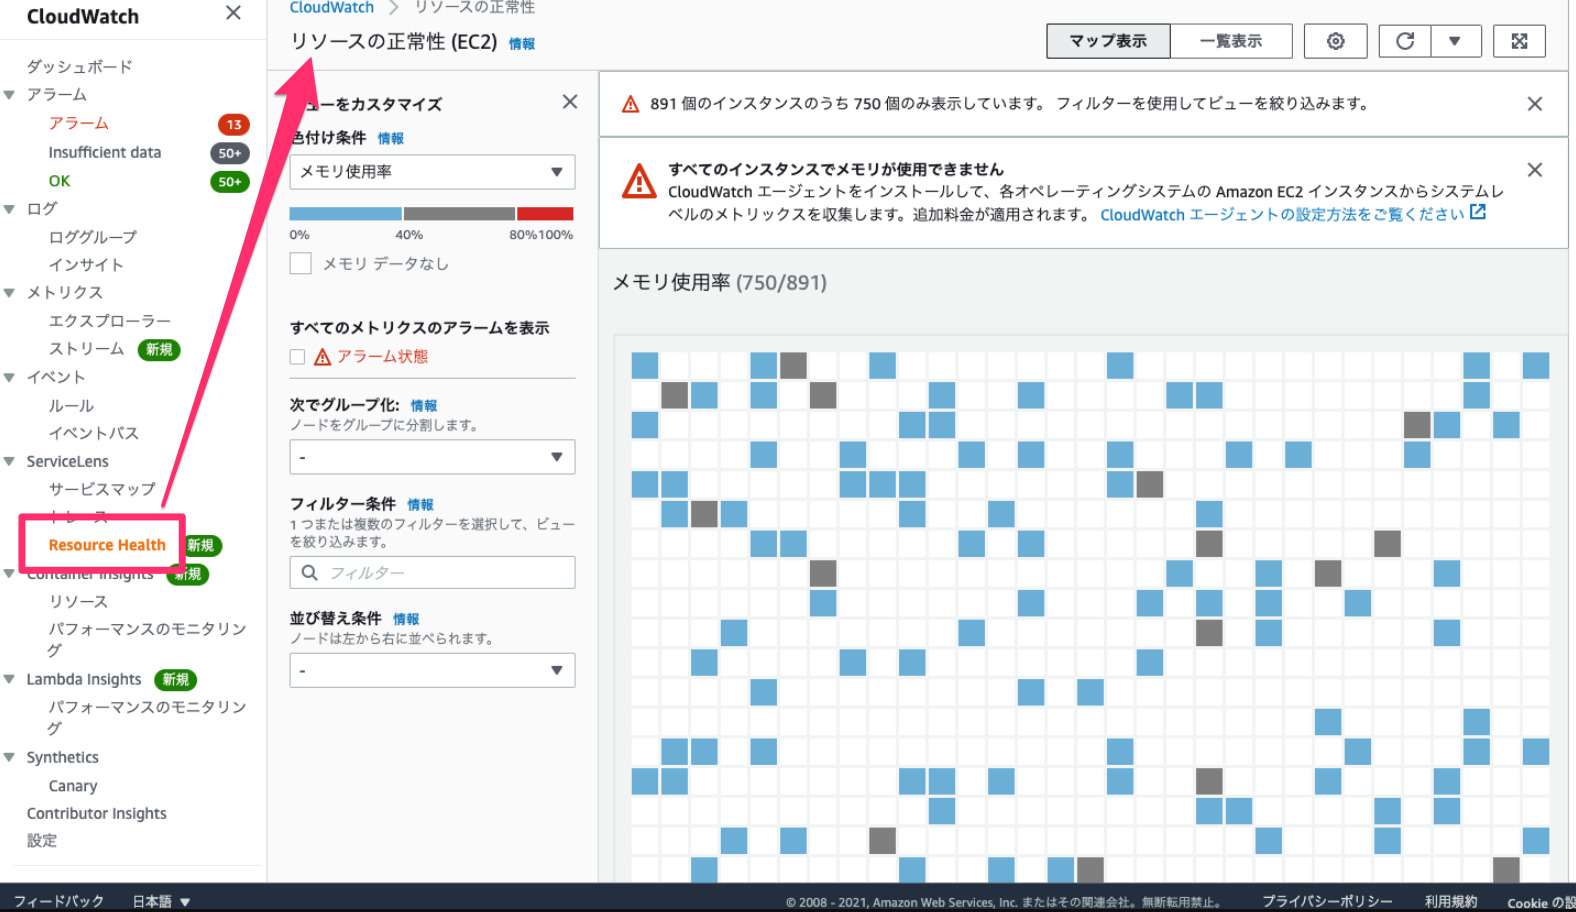Collapse the ServiceLens tree section
The image size is (1576, 912).
9,461
